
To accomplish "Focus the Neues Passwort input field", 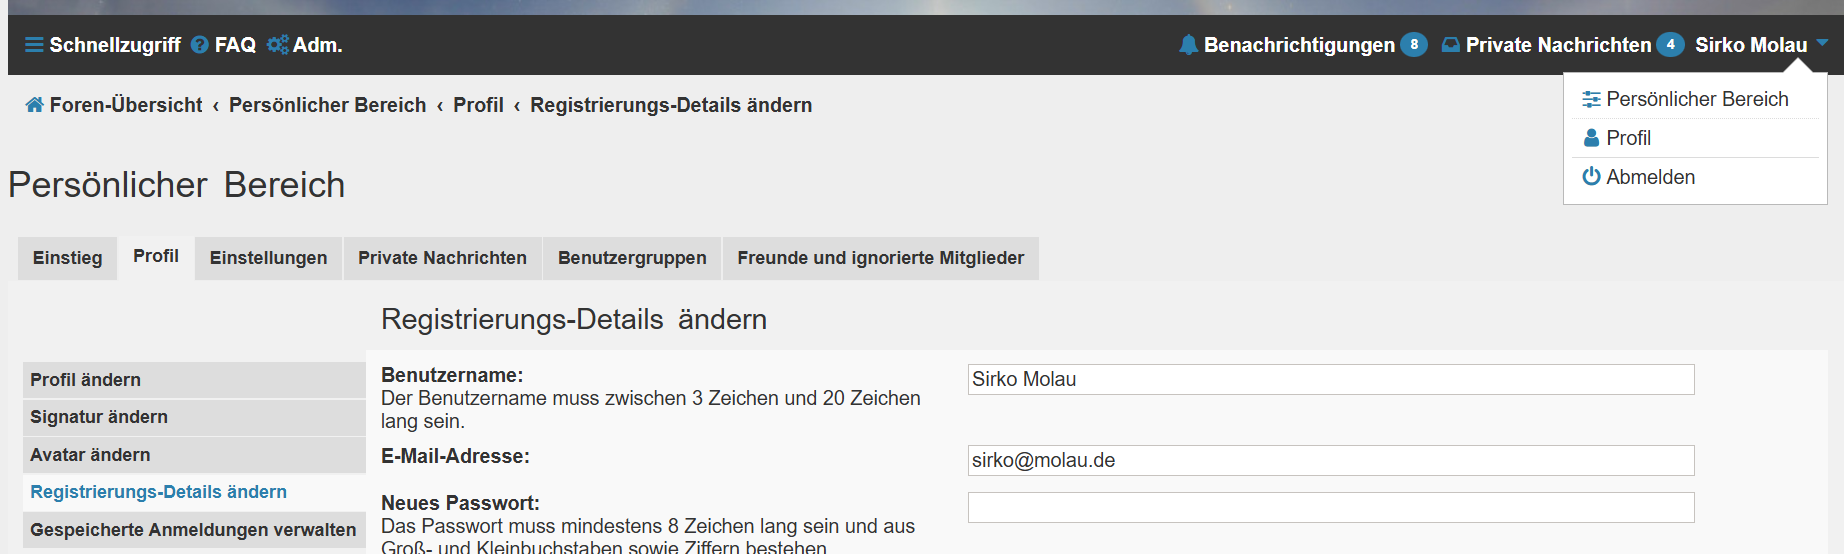I will point(1330,508).
